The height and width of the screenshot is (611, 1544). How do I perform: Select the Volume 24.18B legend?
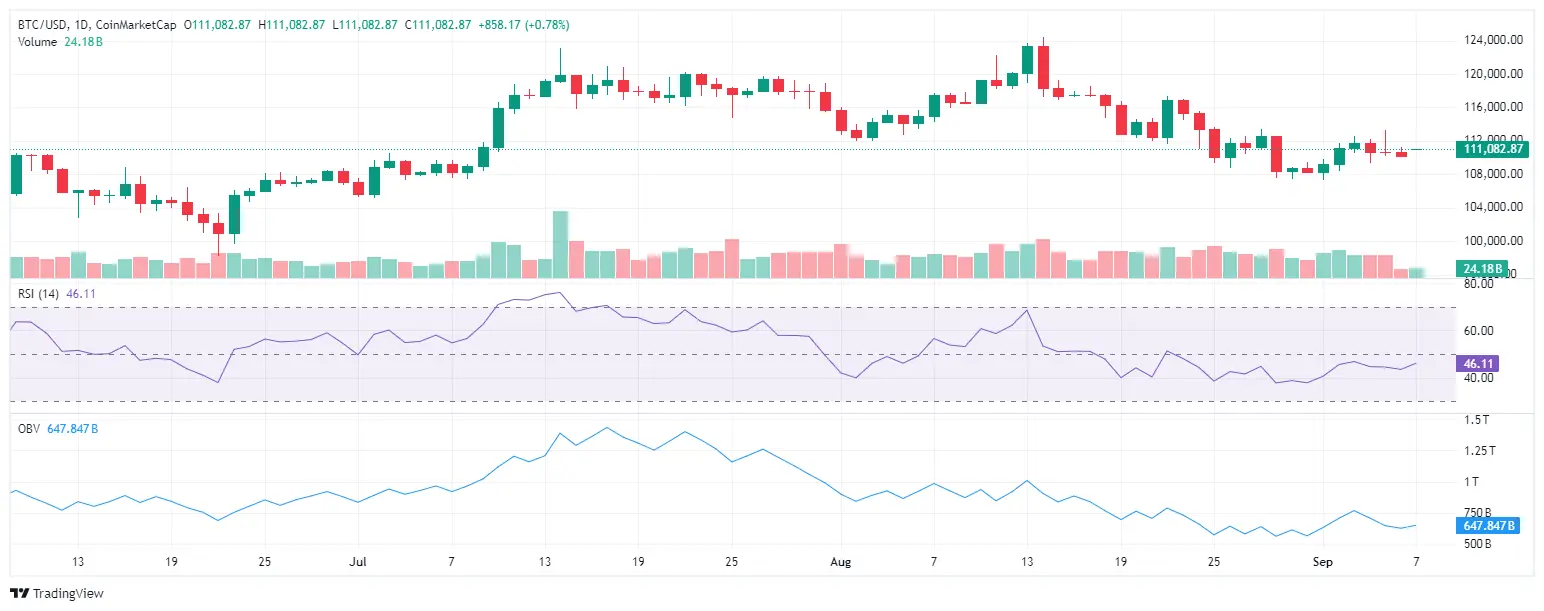56,41
